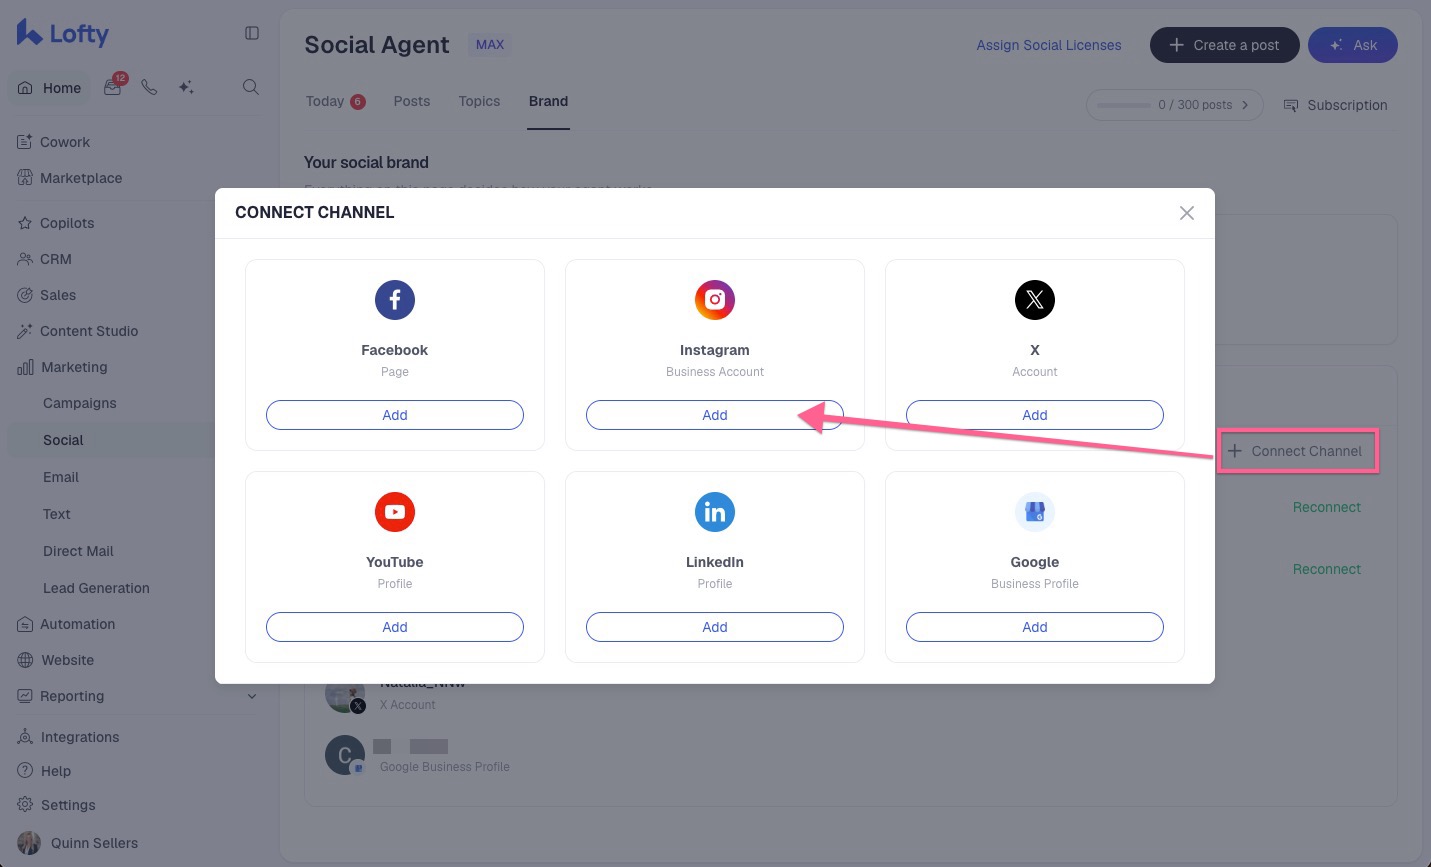Open Quinn Sellers profile menu
This screenshot has height=867, width=1431.
(x=78, y=843)
